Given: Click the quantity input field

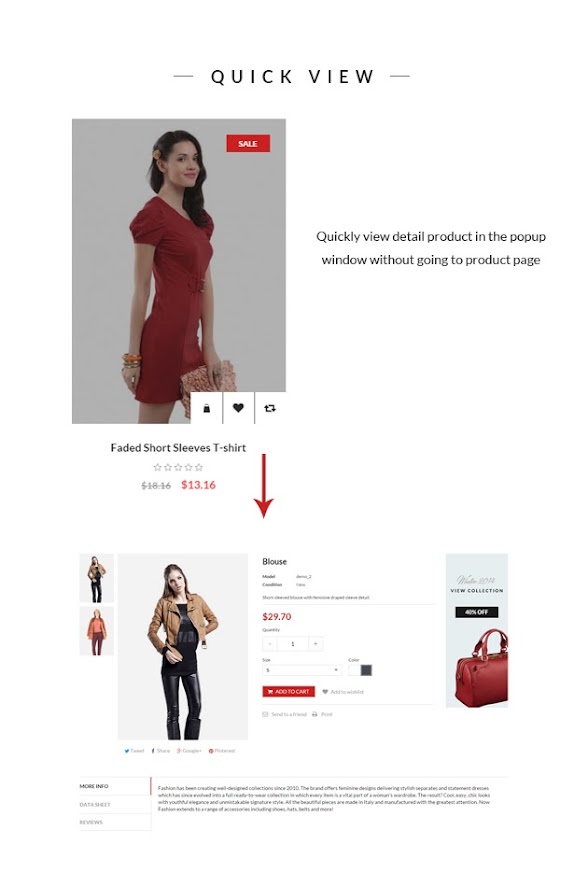Looking at the screenshot, I should (293, 644).
